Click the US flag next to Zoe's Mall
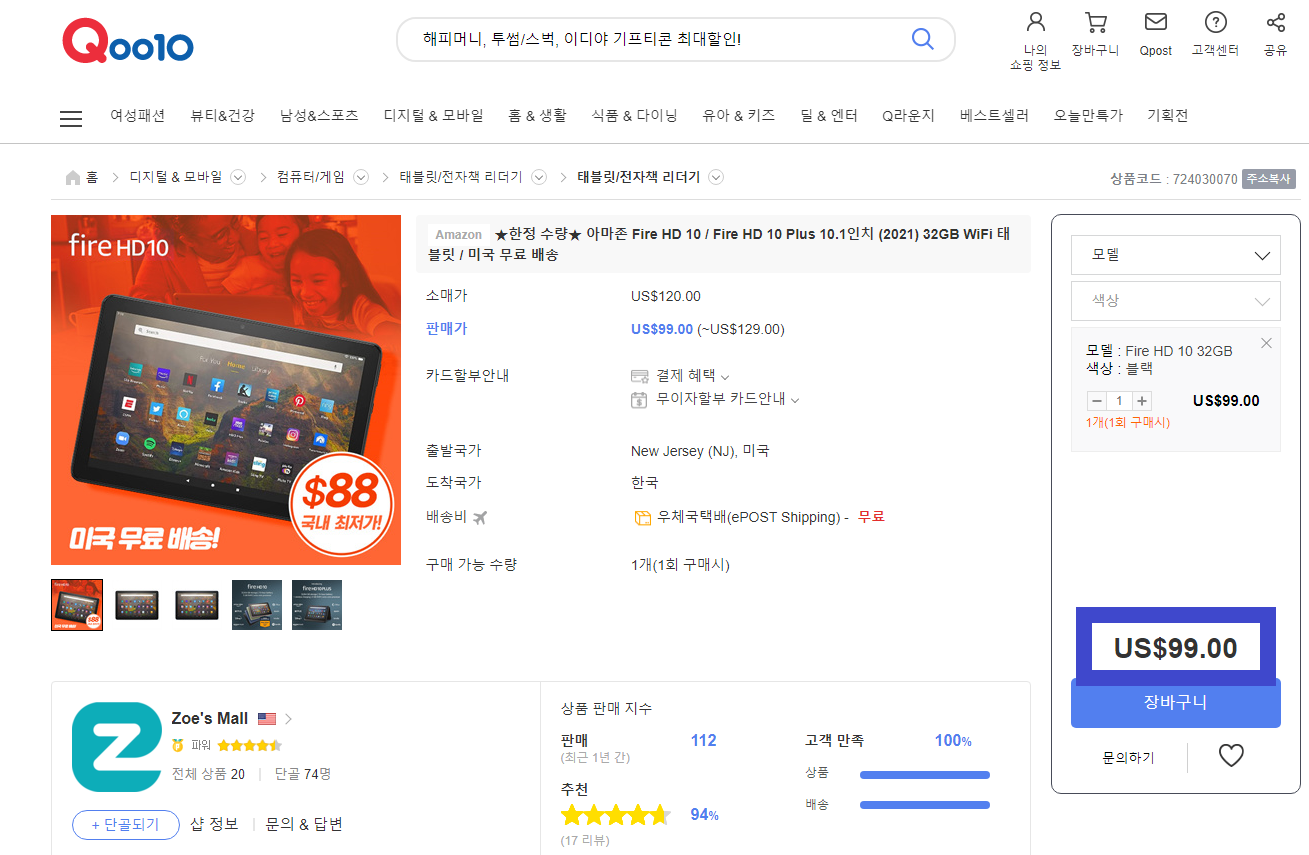 [267, 718]
